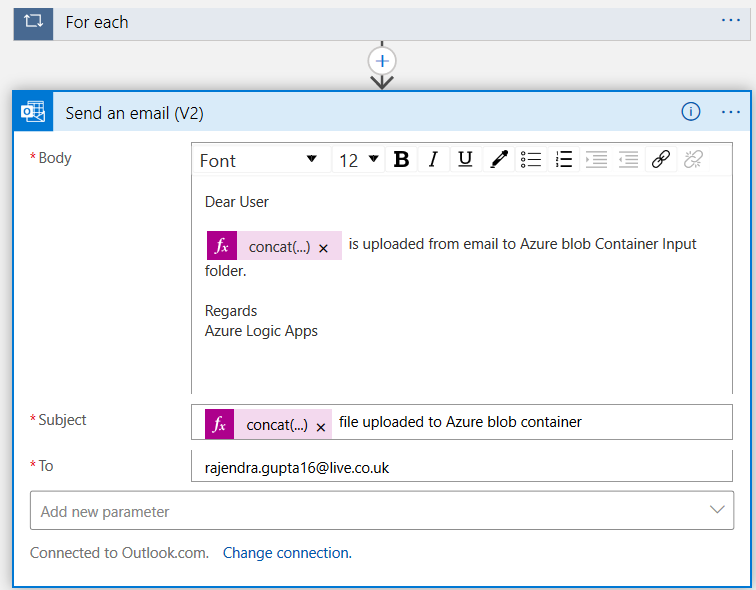The width and height of the screenshot is (756, 590).
Task: Insert a numbered list
Action: point(564,160)
